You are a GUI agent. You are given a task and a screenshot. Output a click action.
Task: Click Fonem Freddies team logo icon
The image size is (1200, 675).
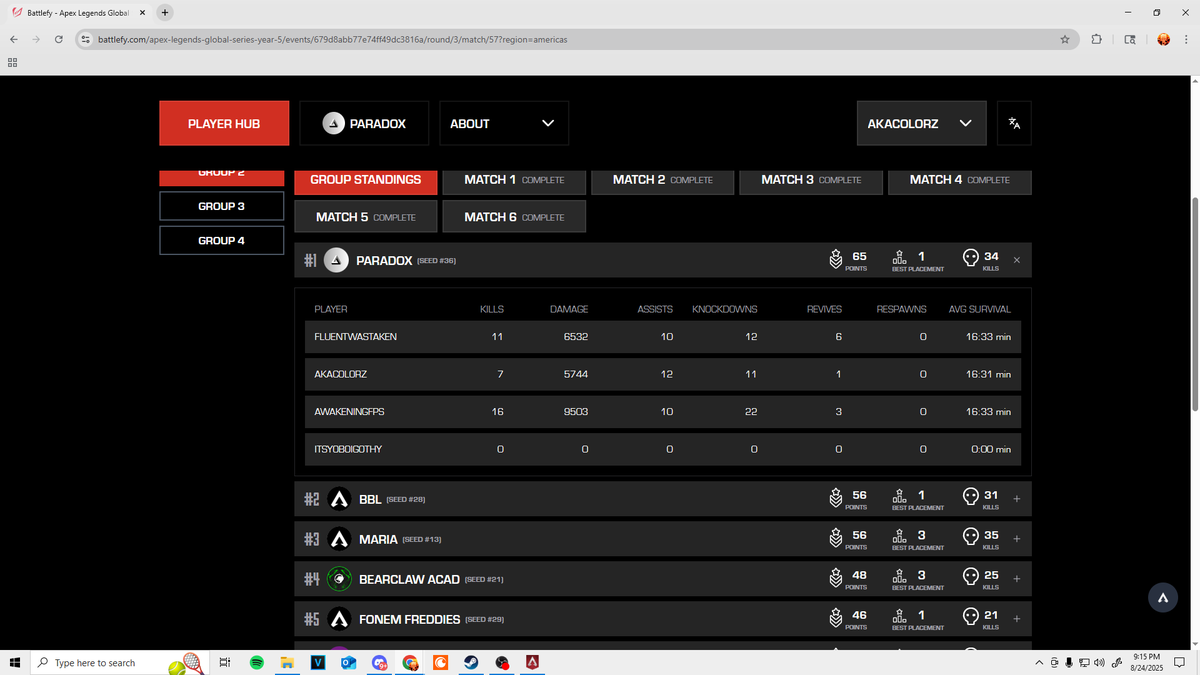339,619
